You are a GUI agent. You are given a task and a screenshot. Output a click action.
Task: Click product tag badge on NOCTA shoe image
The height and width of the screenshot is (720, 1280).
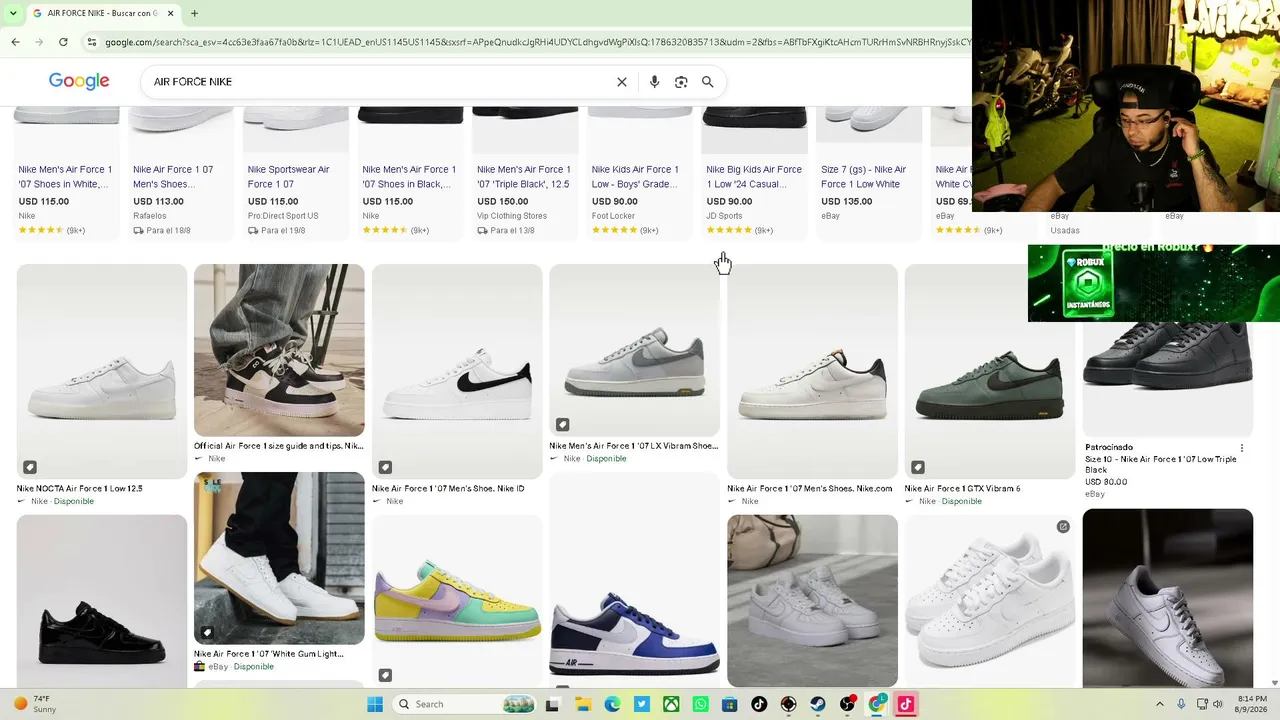30,467
